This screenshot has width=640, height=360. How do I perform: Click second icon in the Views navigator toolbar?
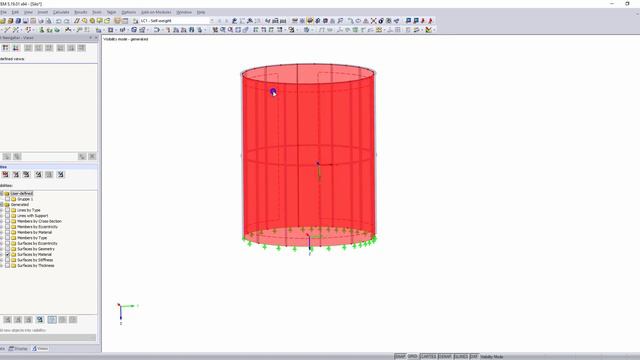[16, 48]
